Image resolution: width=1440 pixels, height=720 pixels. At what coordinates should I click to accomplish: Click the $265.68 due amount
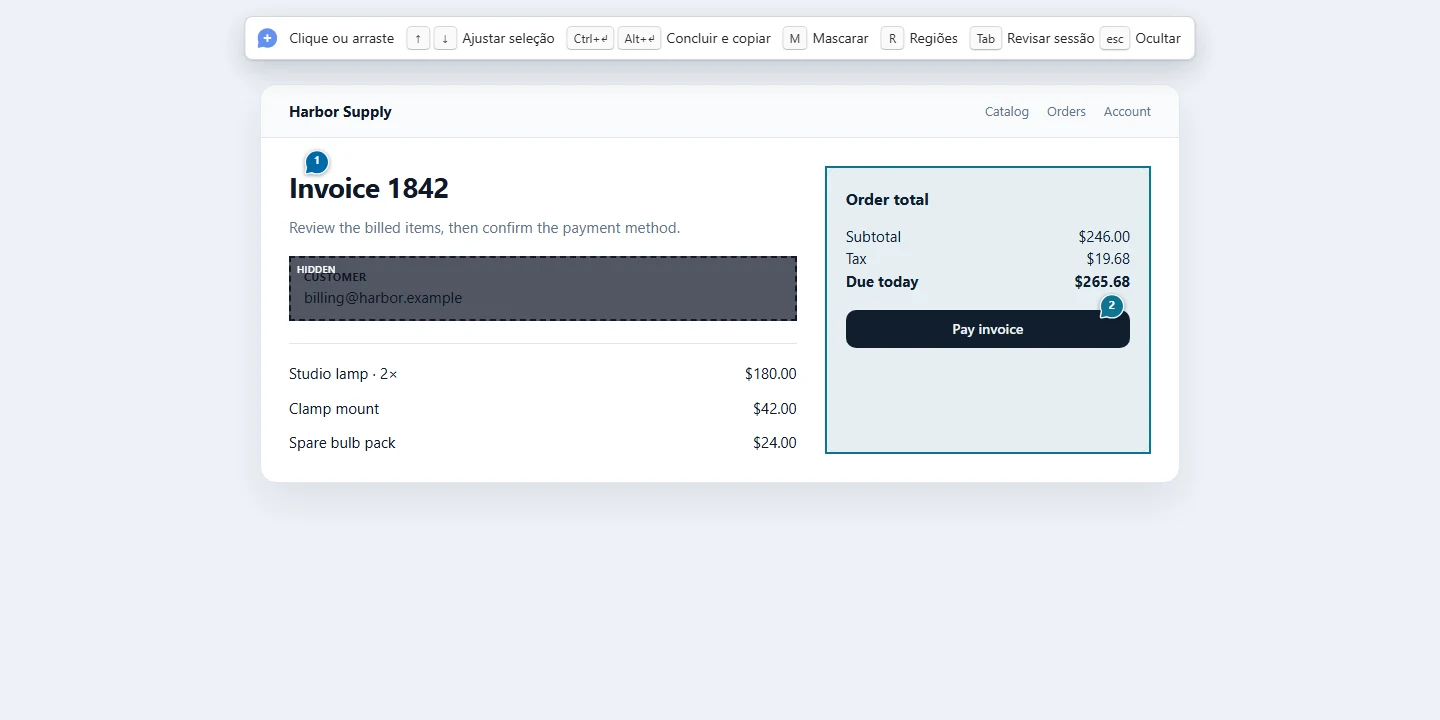pos(1102,282)
